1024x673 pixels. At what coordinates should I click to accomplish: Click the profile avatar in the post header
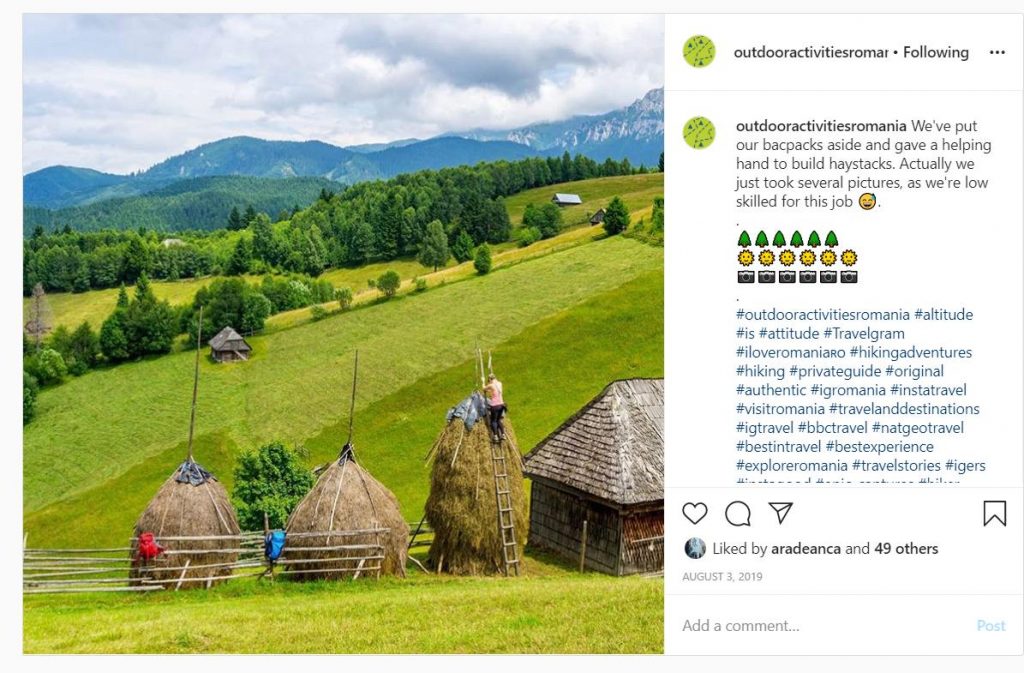699,52
